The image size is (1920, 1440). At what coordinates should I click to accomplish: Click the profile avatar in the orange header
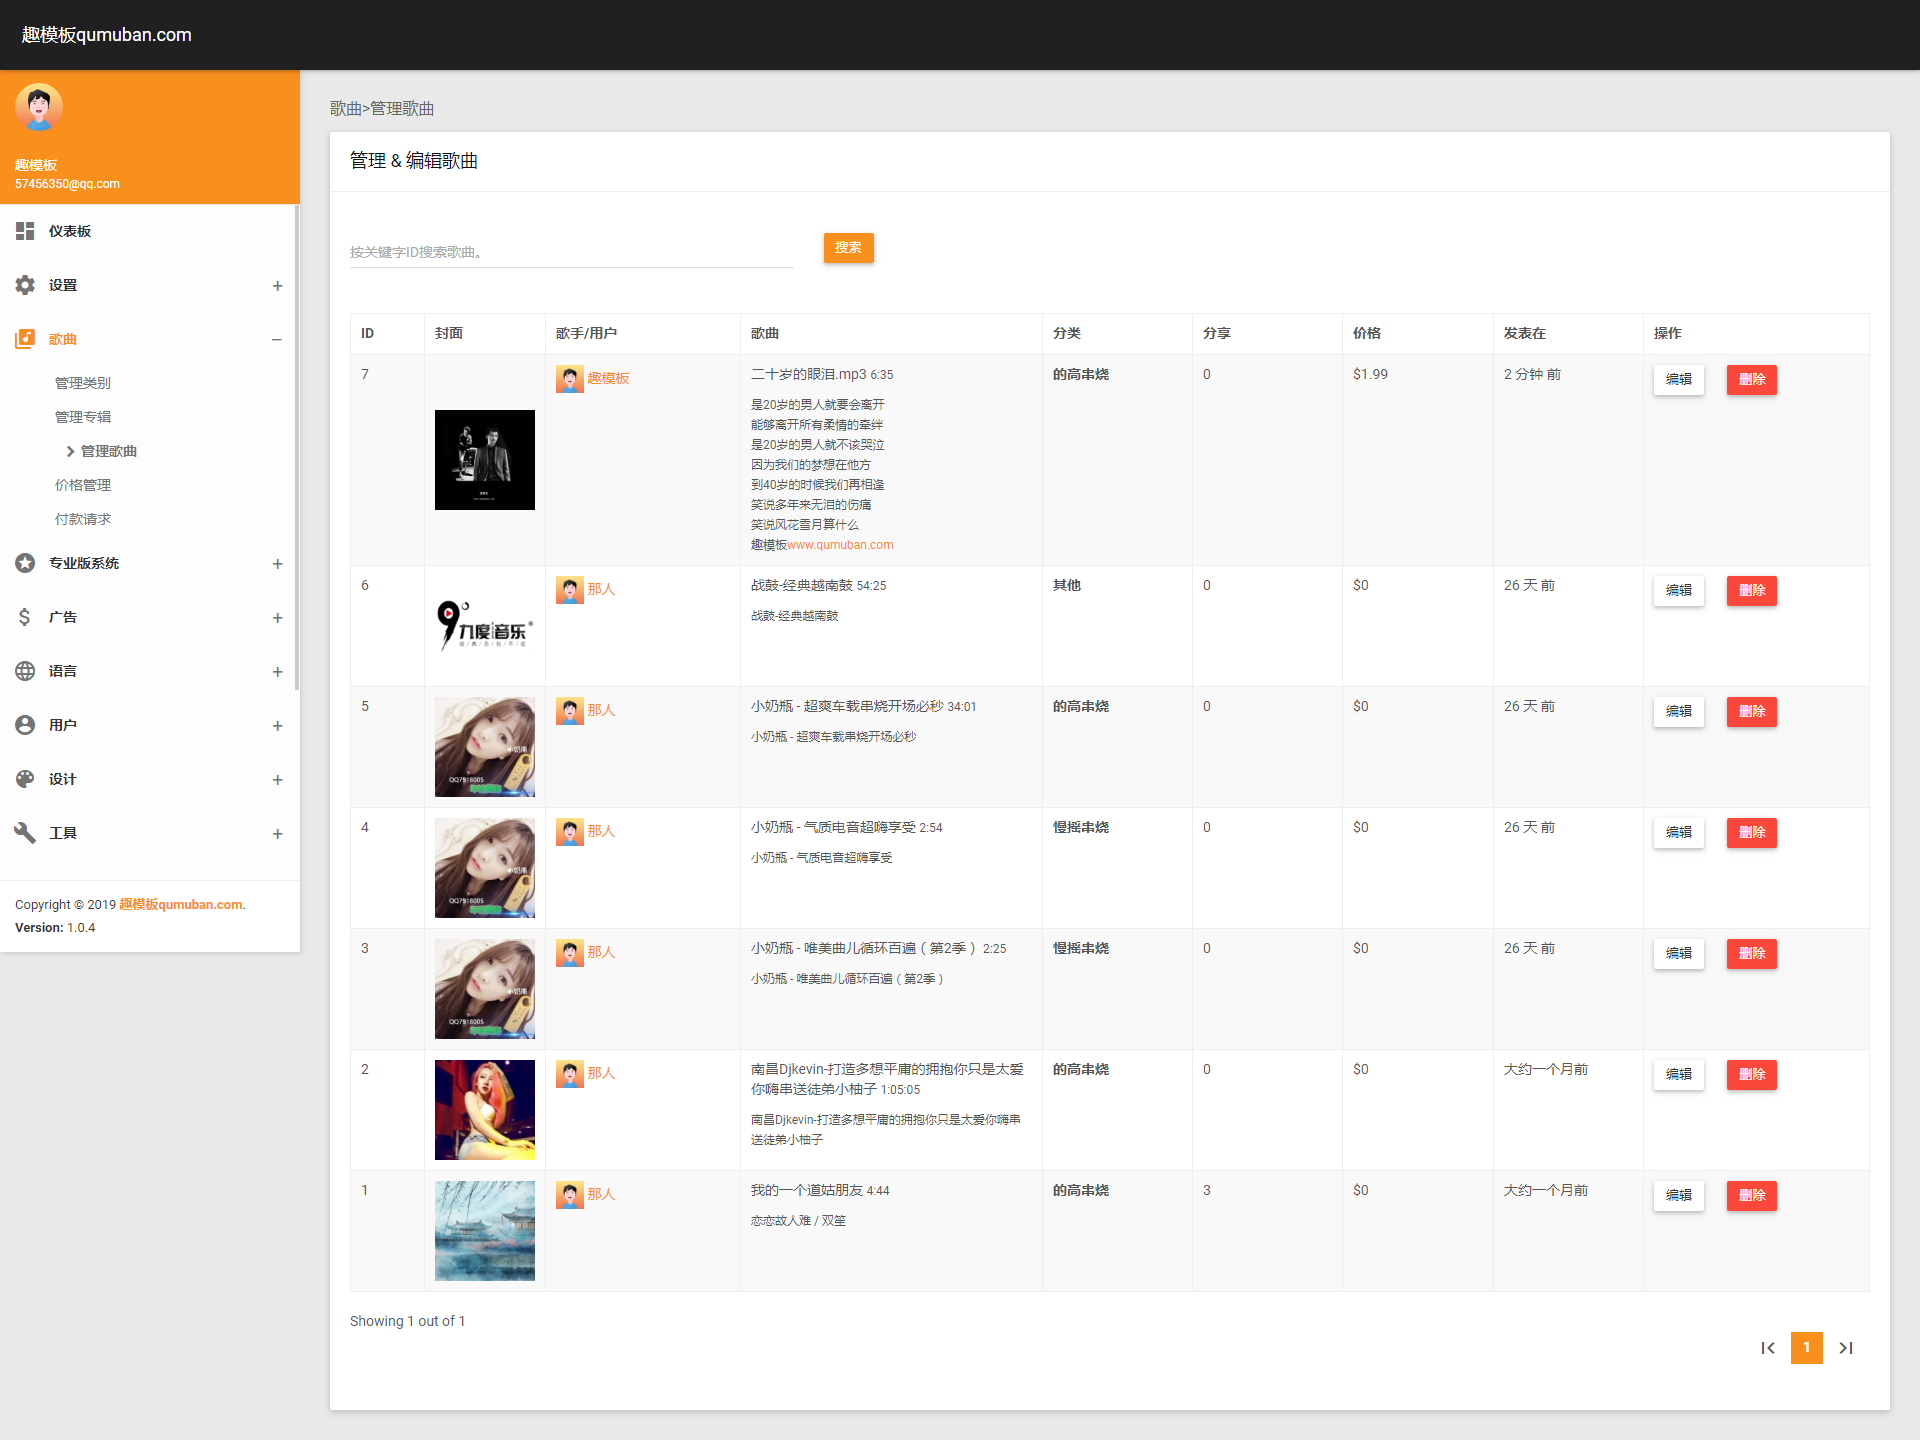pos(39,108)
